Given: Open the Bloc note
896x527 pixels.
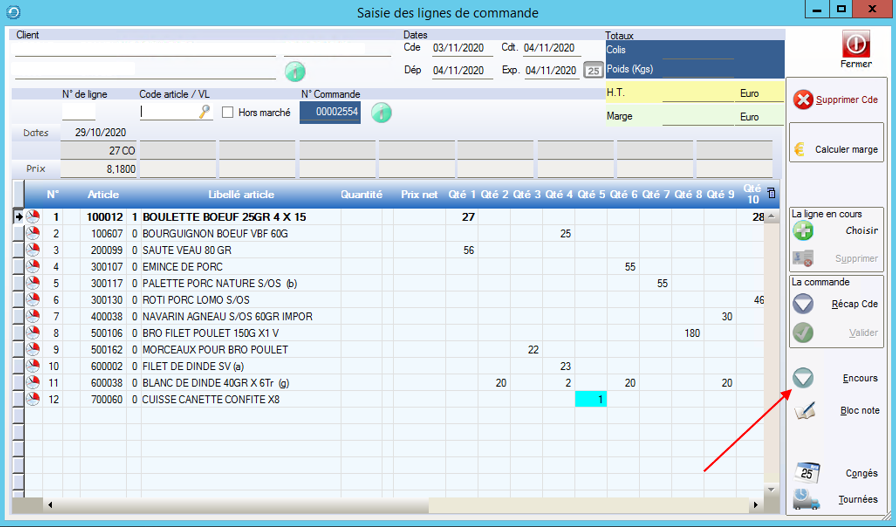Looking at the screenshot, I should pyautogui.click(x=835, y=411).
